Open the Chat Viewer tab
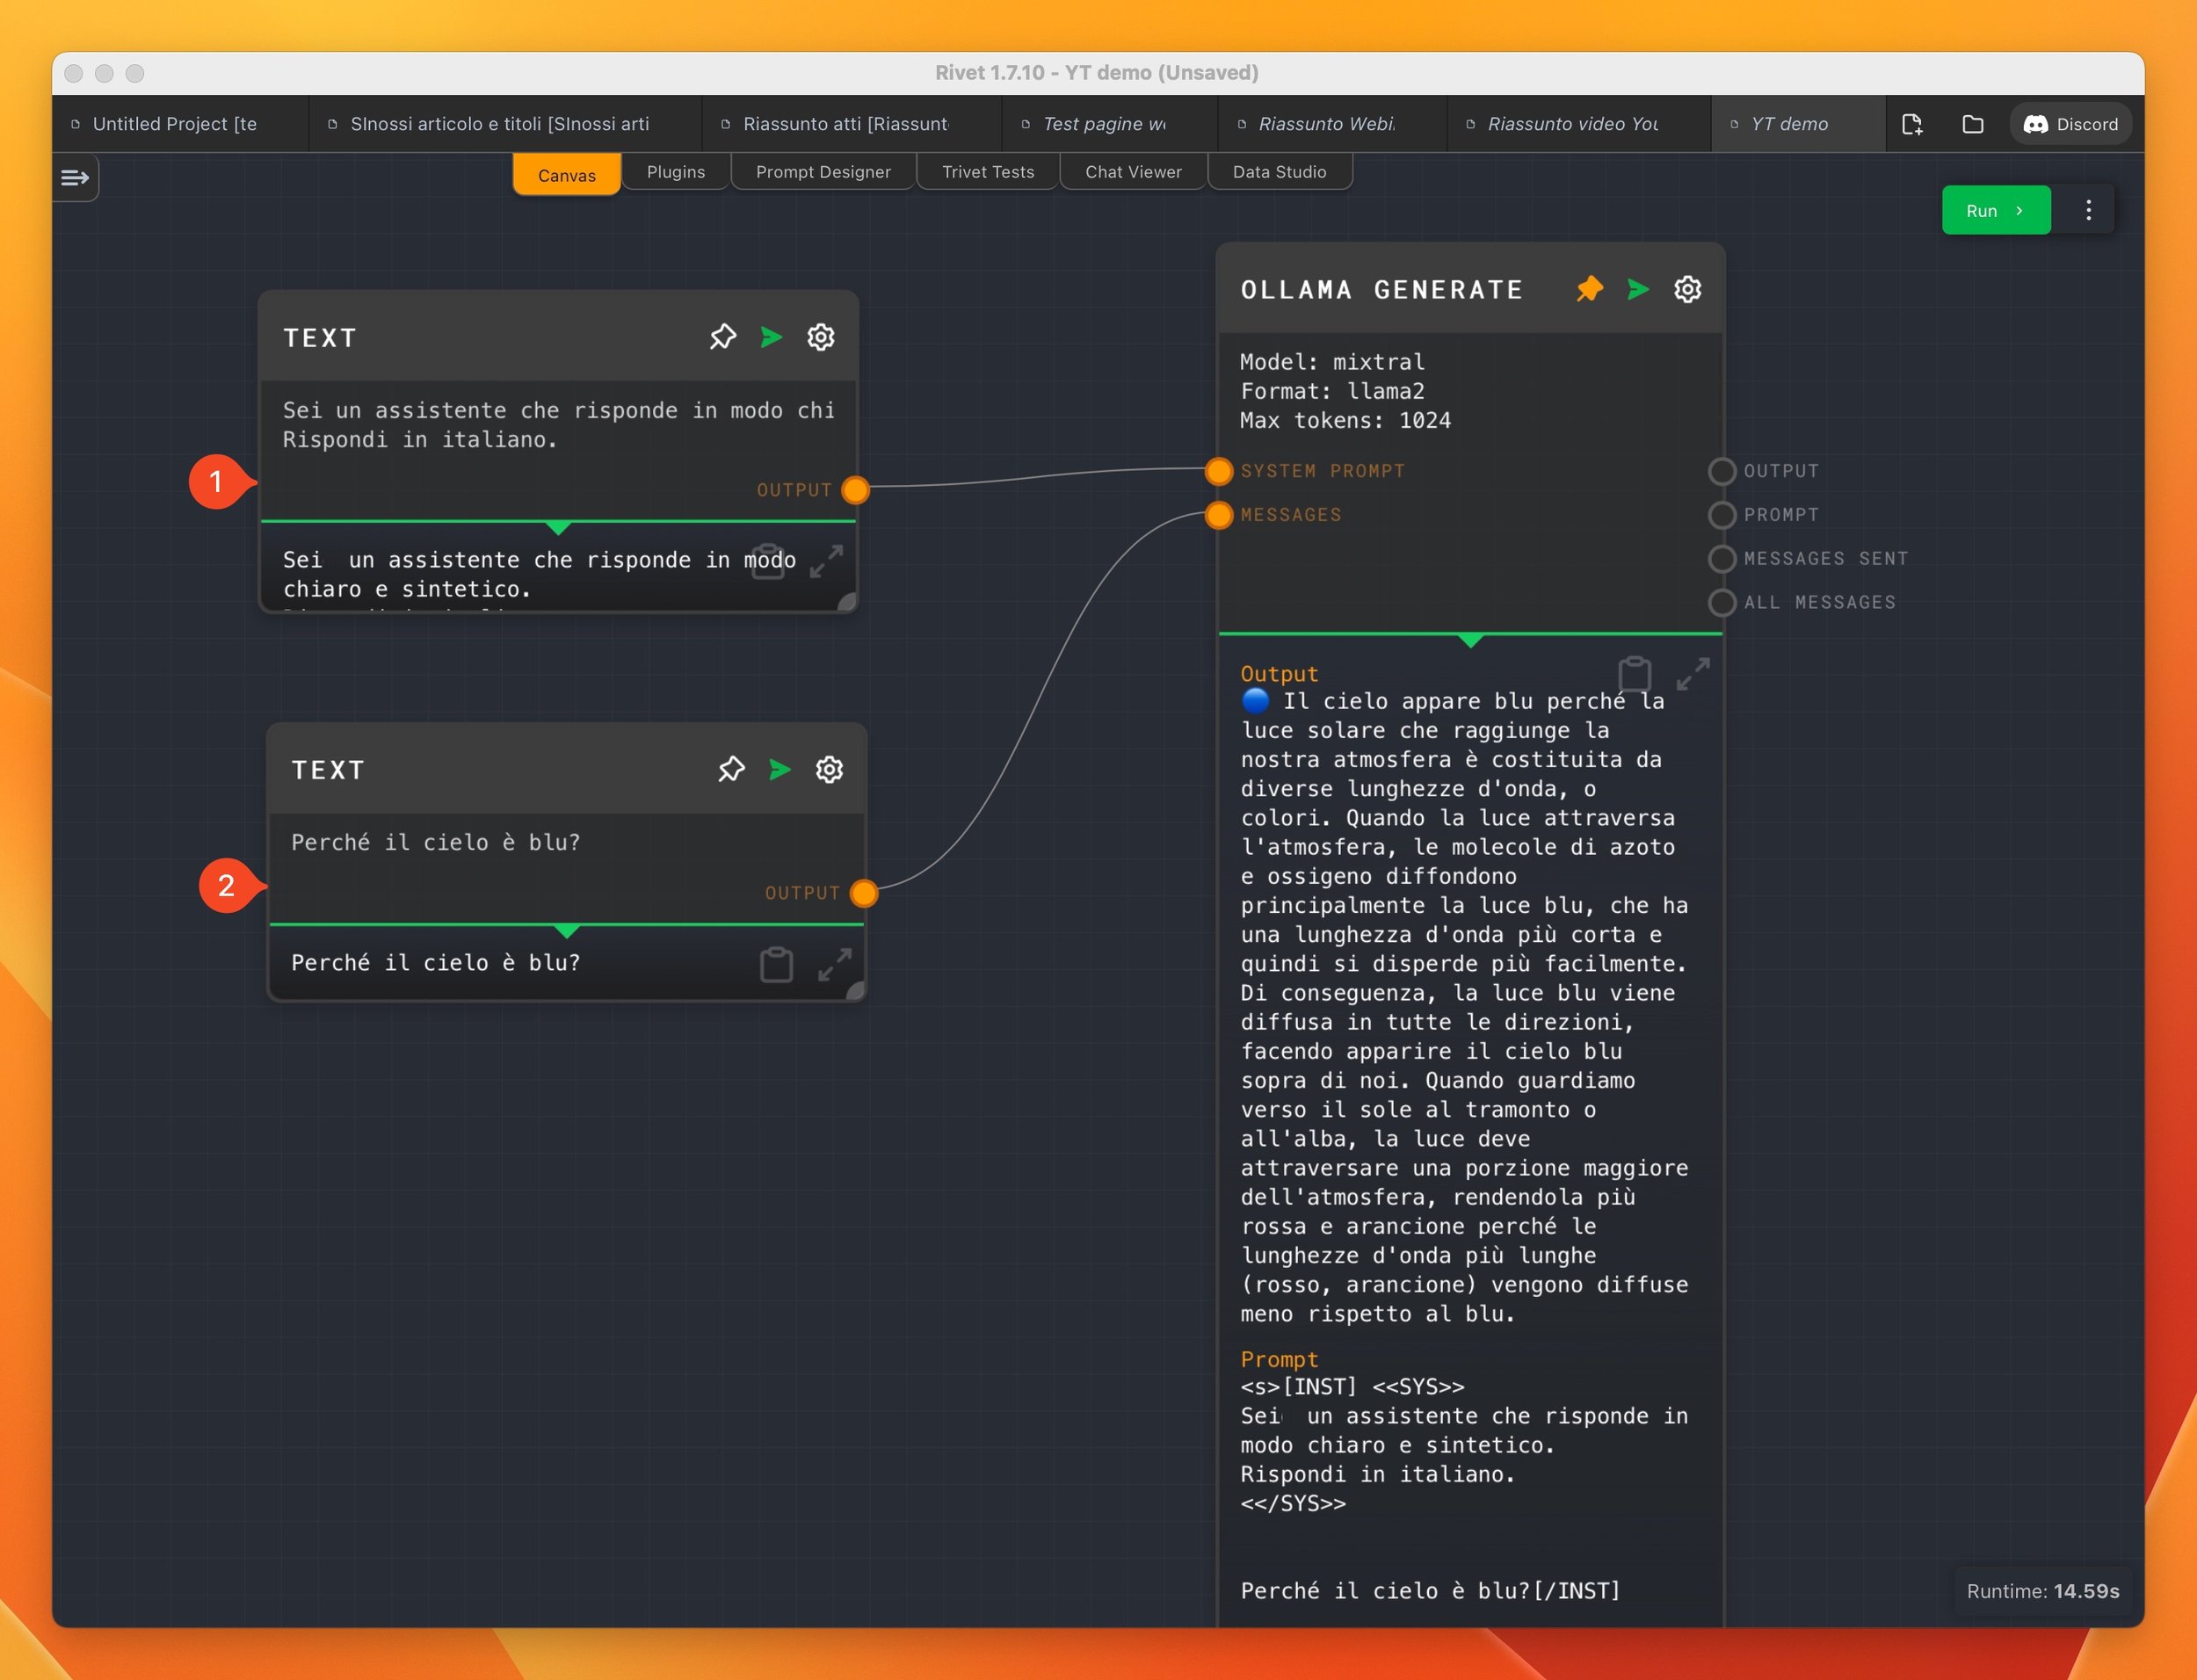 pos(1133,172)
